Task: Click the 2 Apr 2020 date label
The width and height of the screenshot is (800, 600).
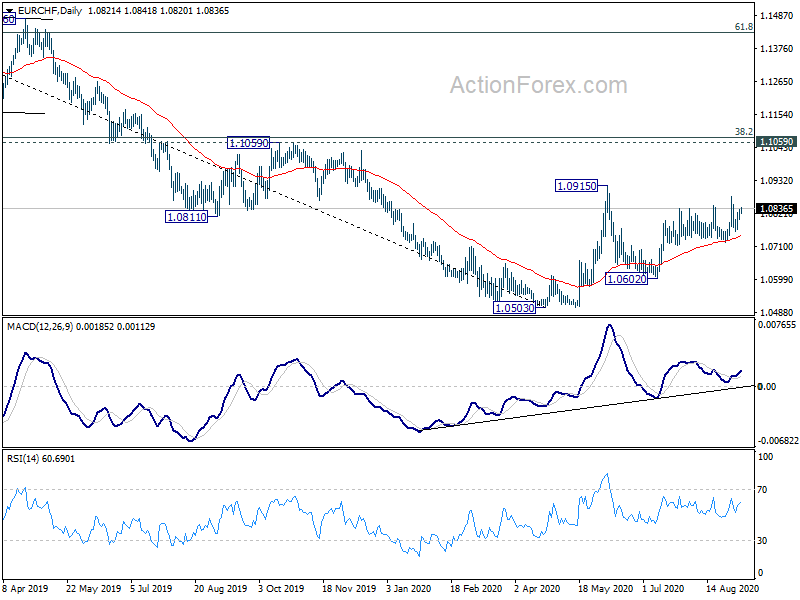Action: pyautogui.click(x=537, y=588)
